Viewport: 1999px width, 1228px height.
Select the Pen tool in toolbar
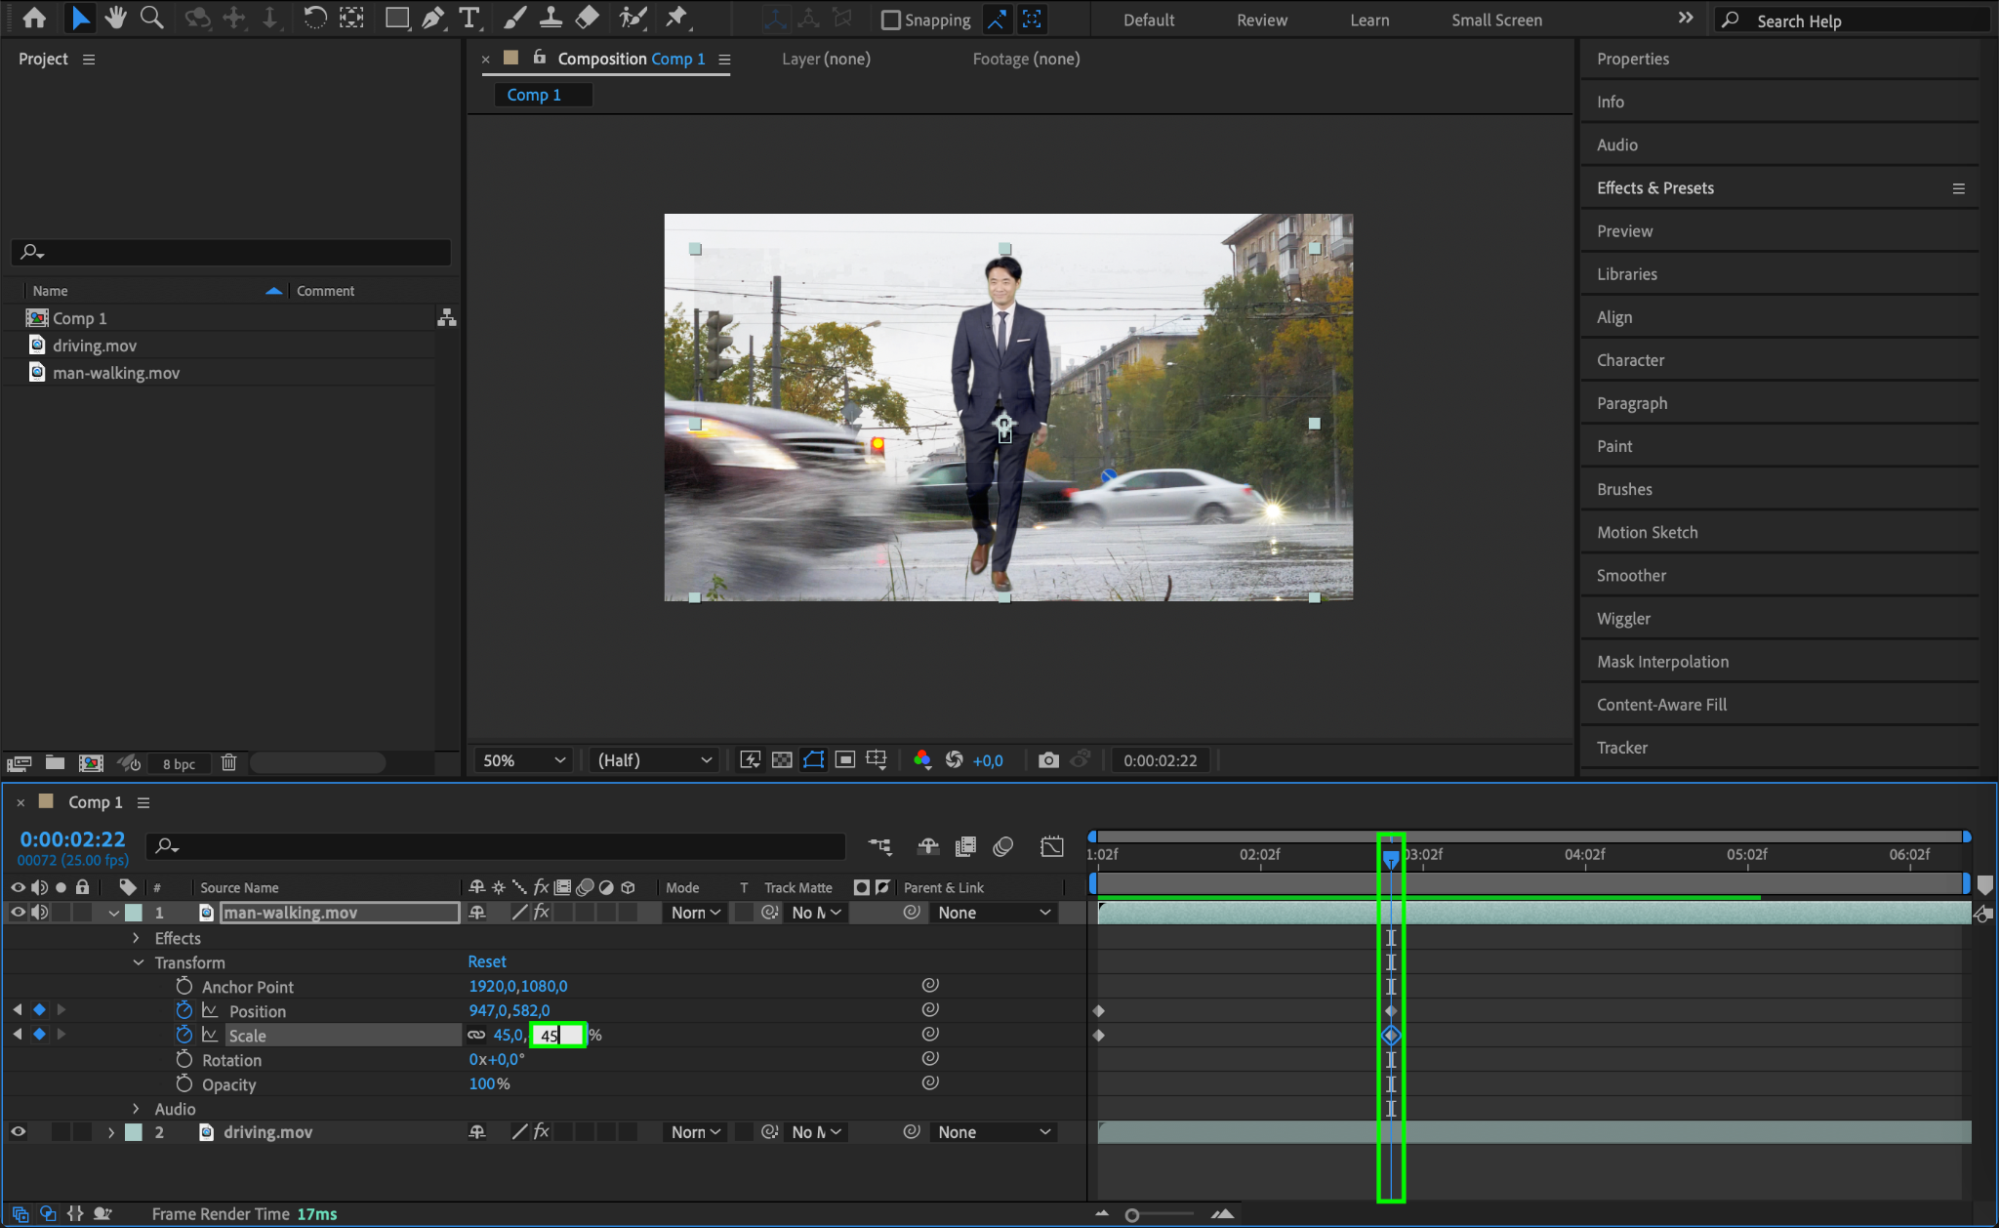point(433,18)
